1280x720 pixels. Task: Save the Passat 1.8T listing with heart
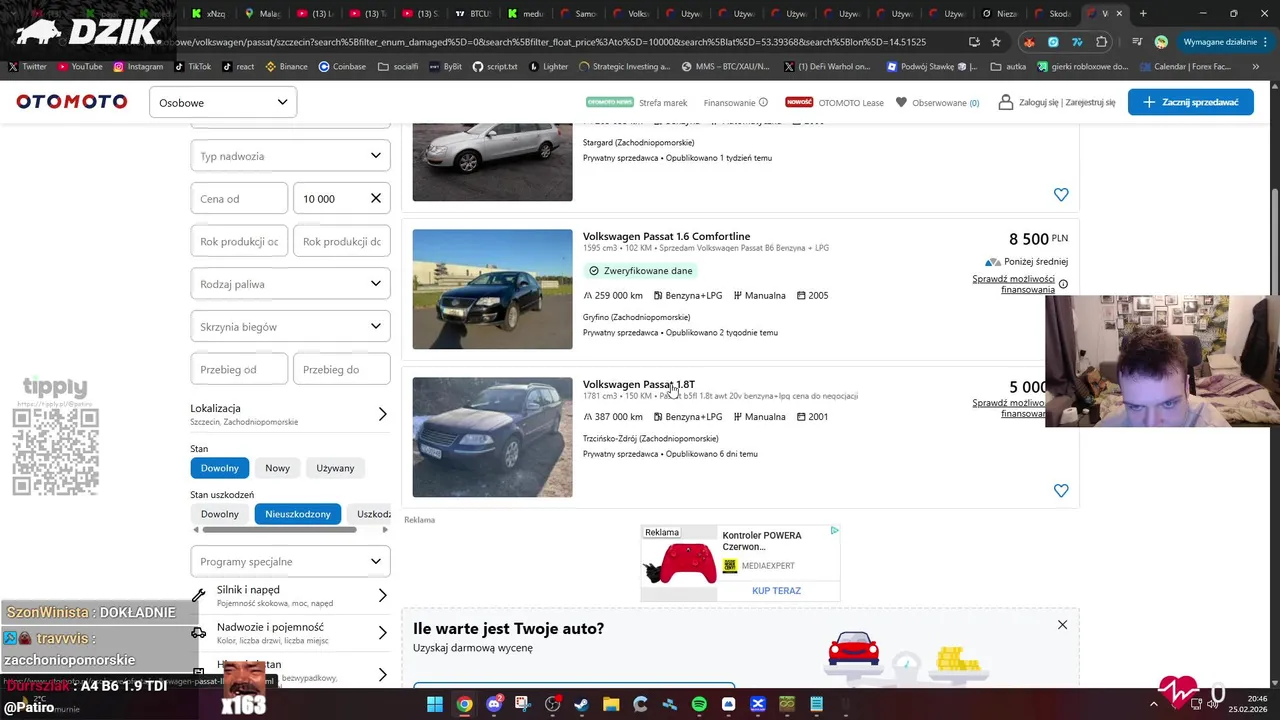1061,491
